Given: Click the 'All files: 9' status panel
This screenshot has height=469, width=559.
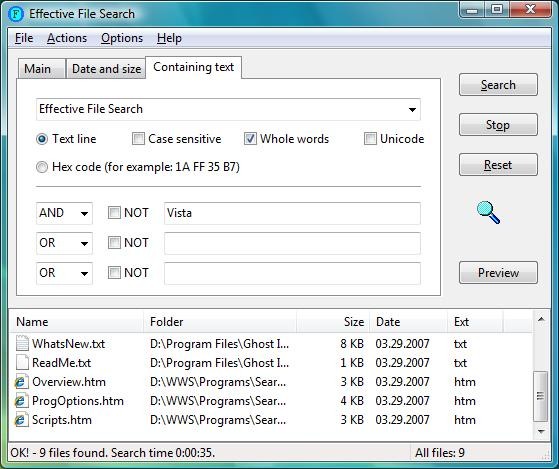Looking at the screenshot, I should click(x=477, y=453).
